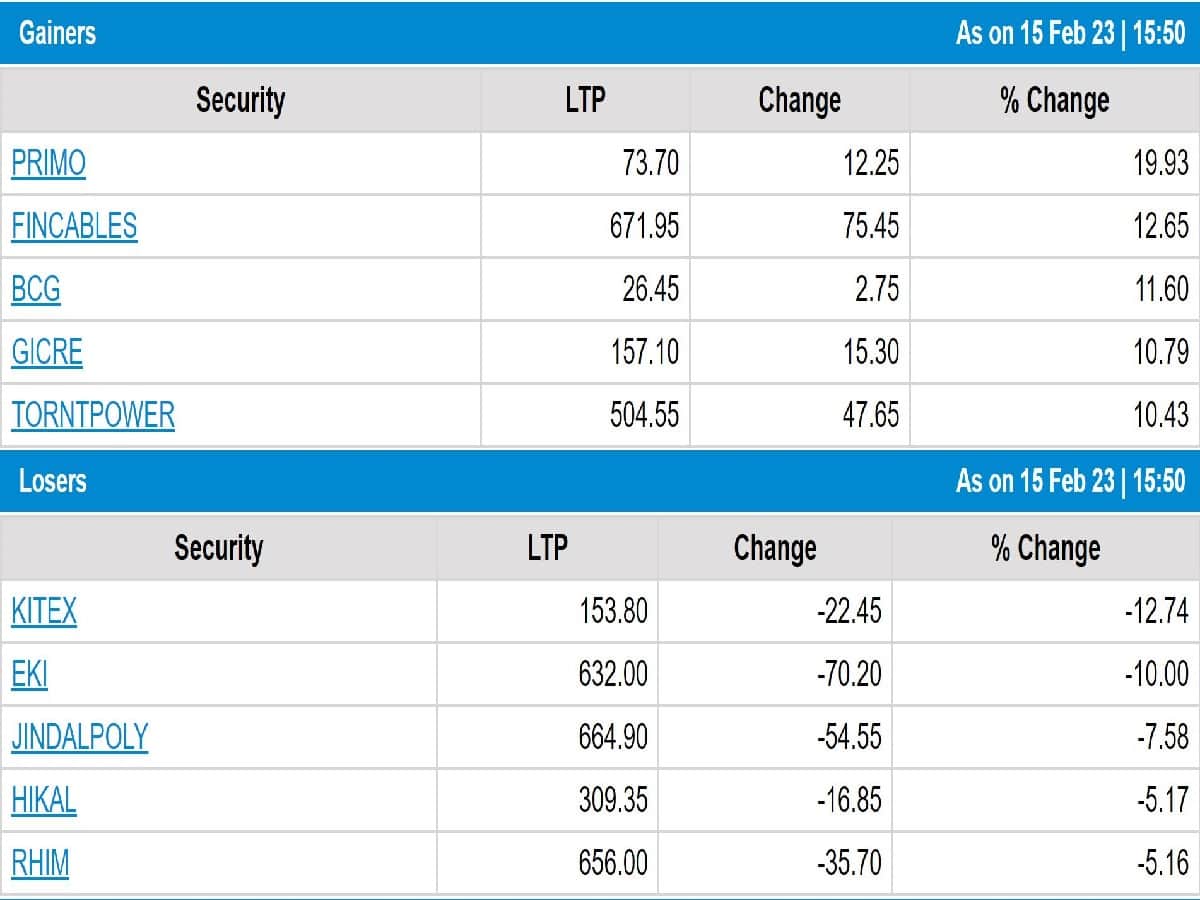Select the Losers section banner
Image resolution: width=1200 pixels, height=900 pixels.
click(x=52, y=481)
